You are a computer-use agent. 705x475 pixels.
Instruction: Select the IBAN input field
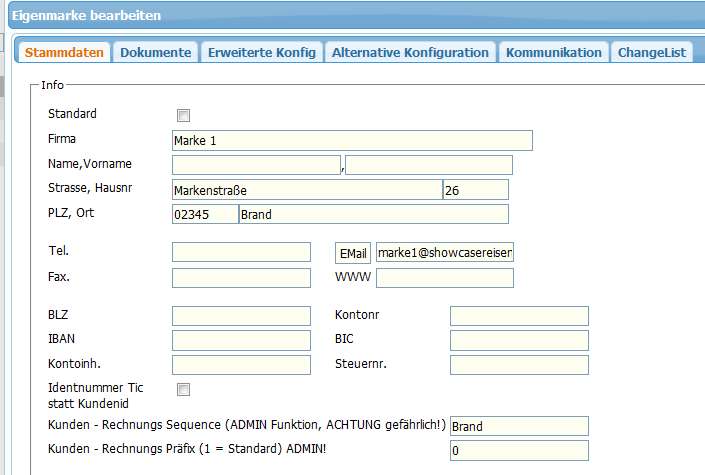(241, 341)
